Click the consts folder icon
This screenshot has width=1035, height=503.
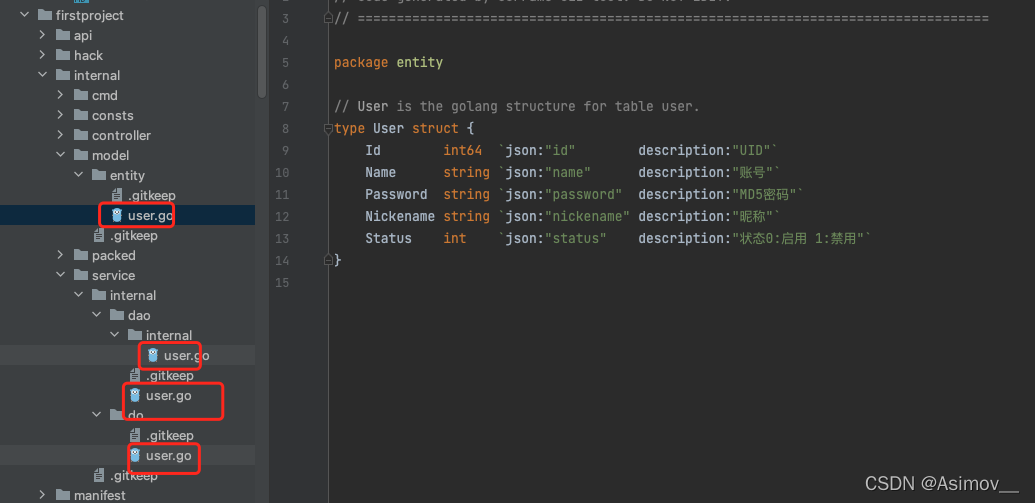(x=81, y=115)
